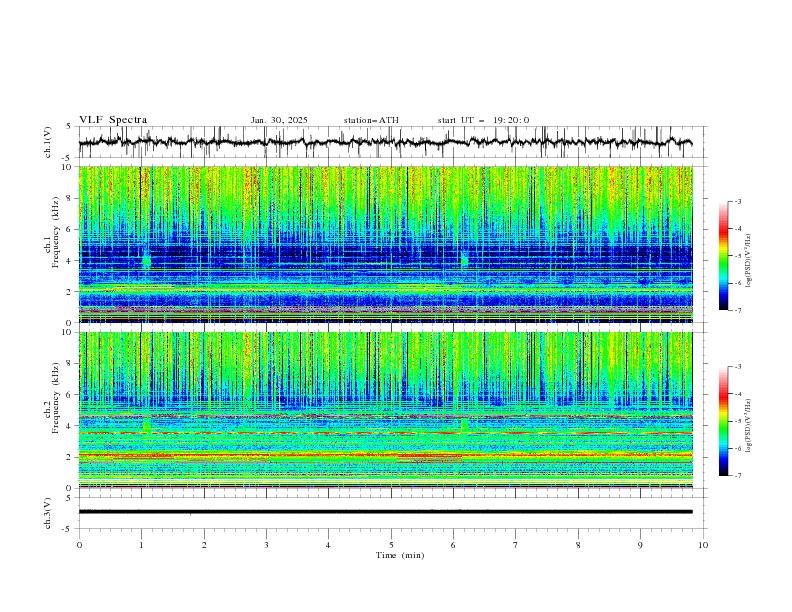Click the ch.2 frequency tick label '2'
The height and width of the screenshot is (612, 792).
click(70, 457)
